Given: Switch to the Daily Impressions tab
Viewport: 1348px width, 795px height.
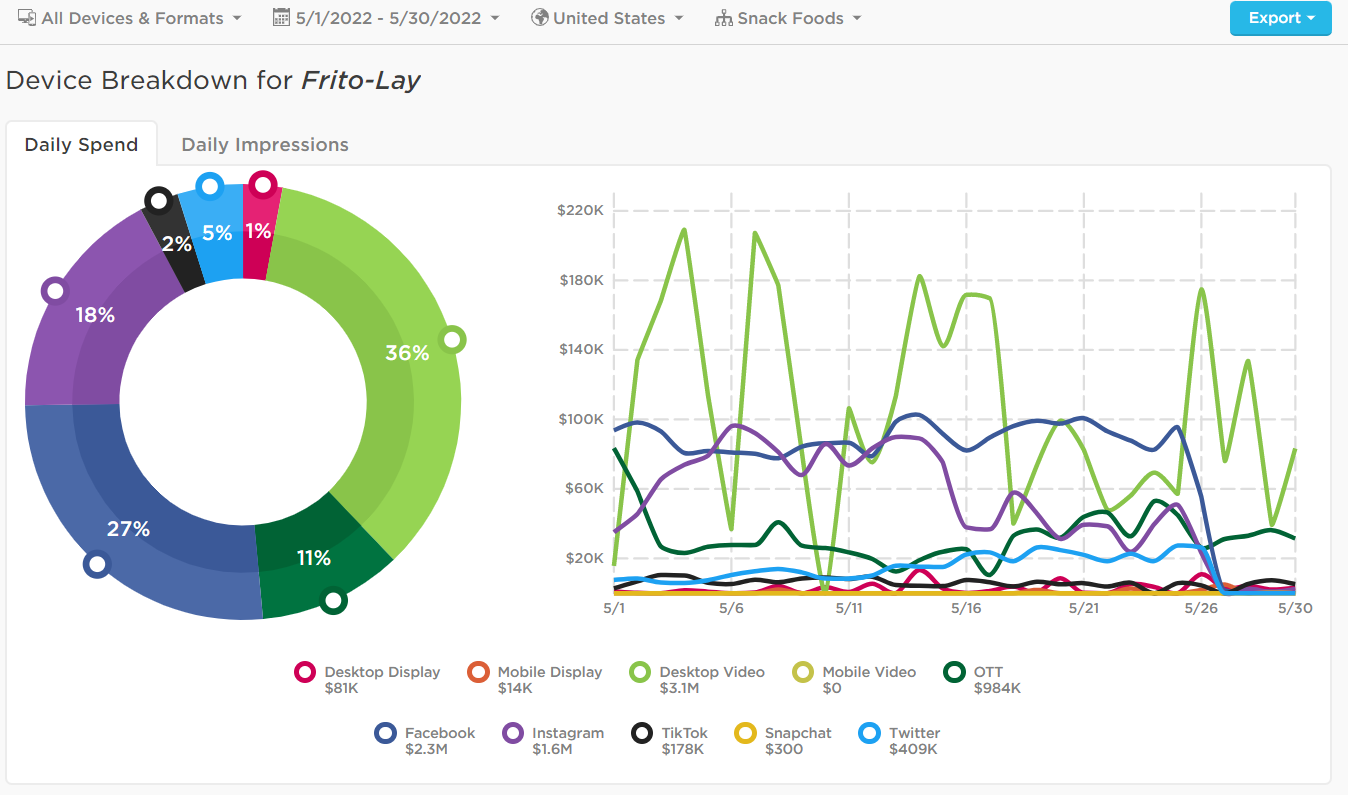Looking at the screenshot, I should coord(265,144).
